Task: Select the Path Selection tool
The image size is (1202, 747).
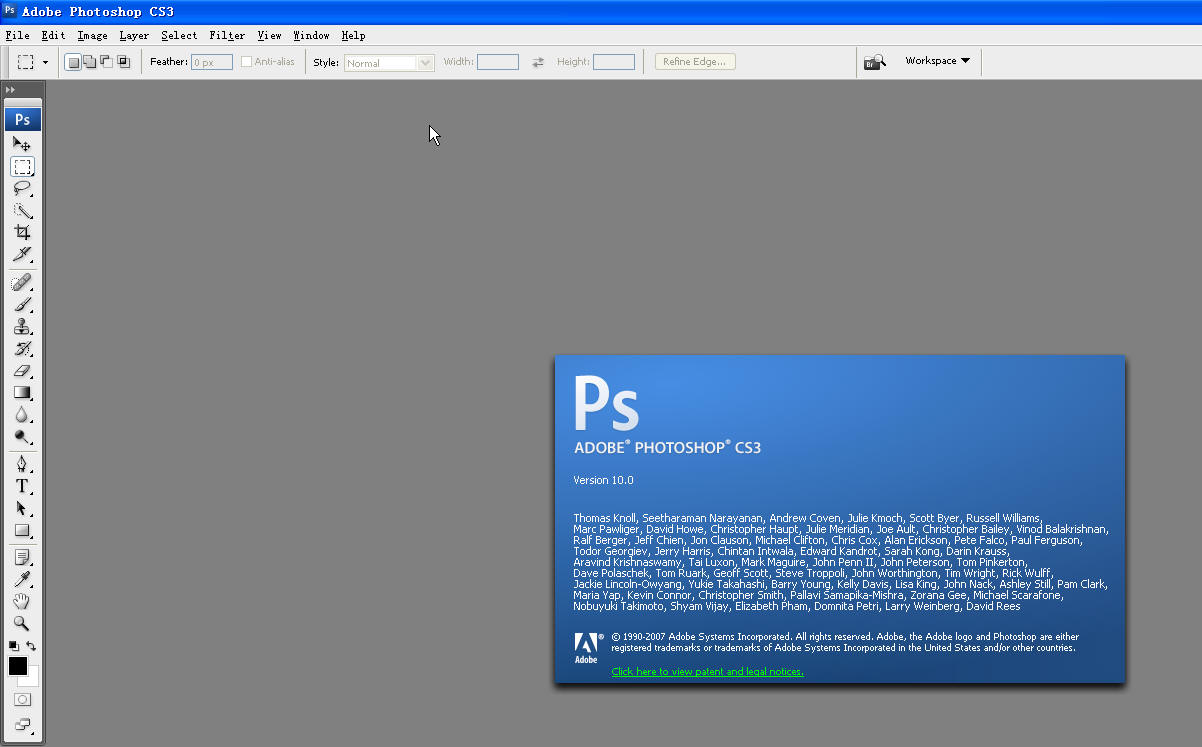Action: point(22,508)
